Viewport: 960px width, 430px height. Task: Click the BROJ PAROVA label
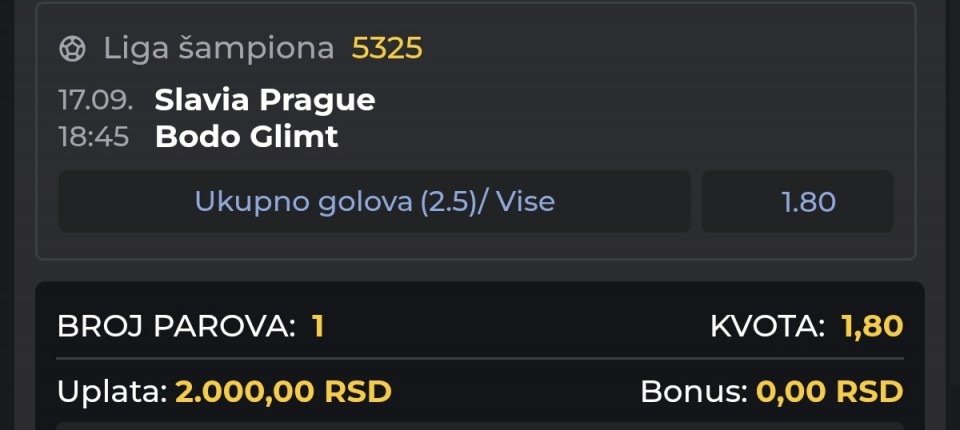(176, 326)
